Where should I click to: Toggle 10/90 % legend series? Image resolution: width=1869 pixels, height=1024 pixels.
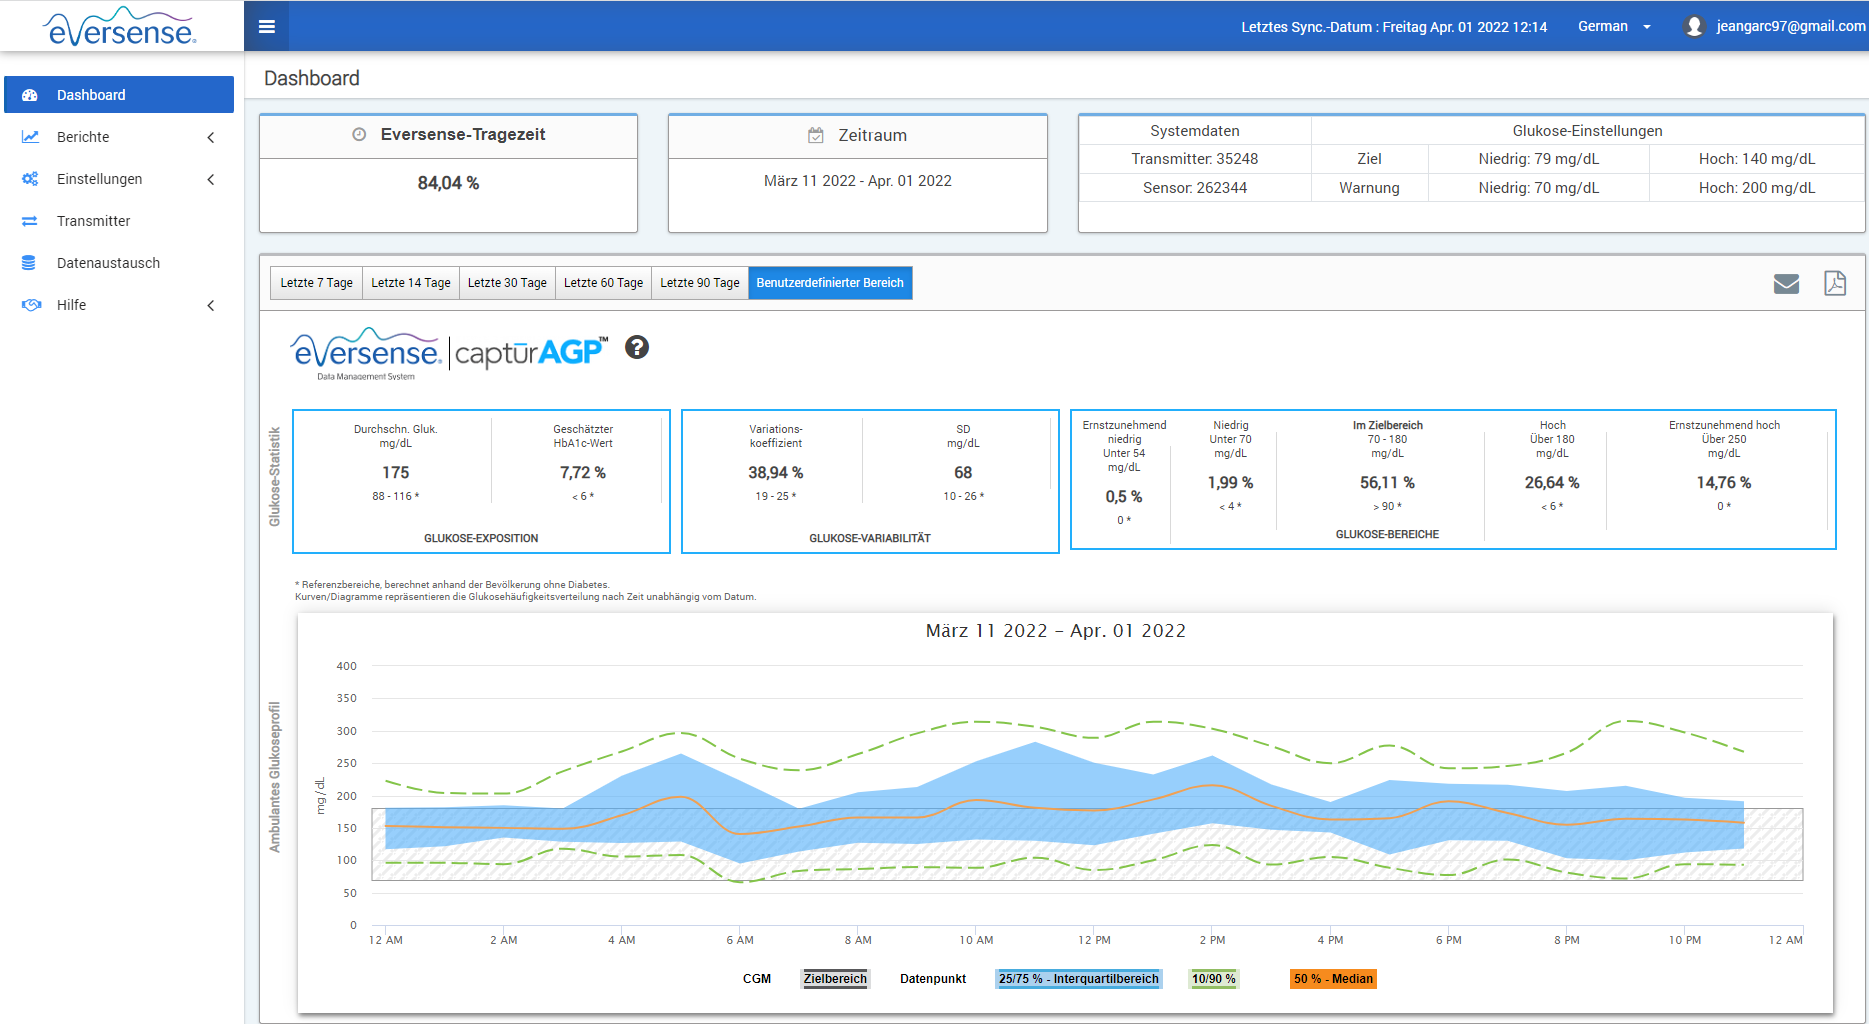tap(1213, 979)
